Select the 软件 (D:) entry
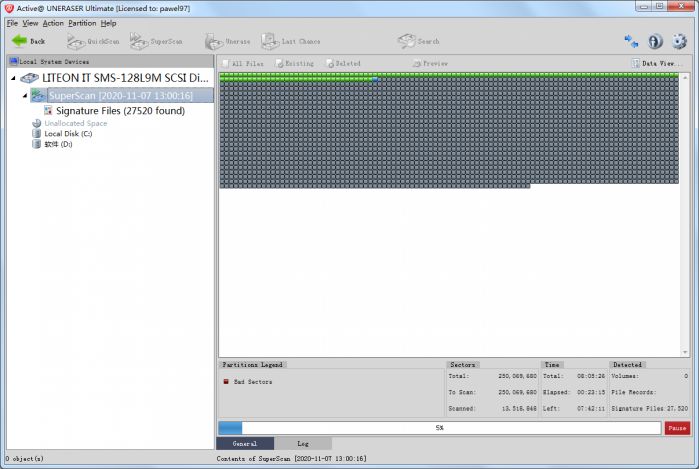The image size is (699, 469). [58, 144]
